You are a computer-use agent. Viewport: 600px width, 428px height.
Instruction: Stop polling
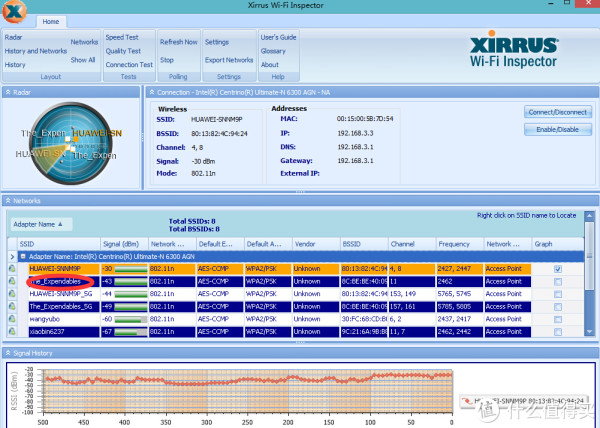[167, 60]
